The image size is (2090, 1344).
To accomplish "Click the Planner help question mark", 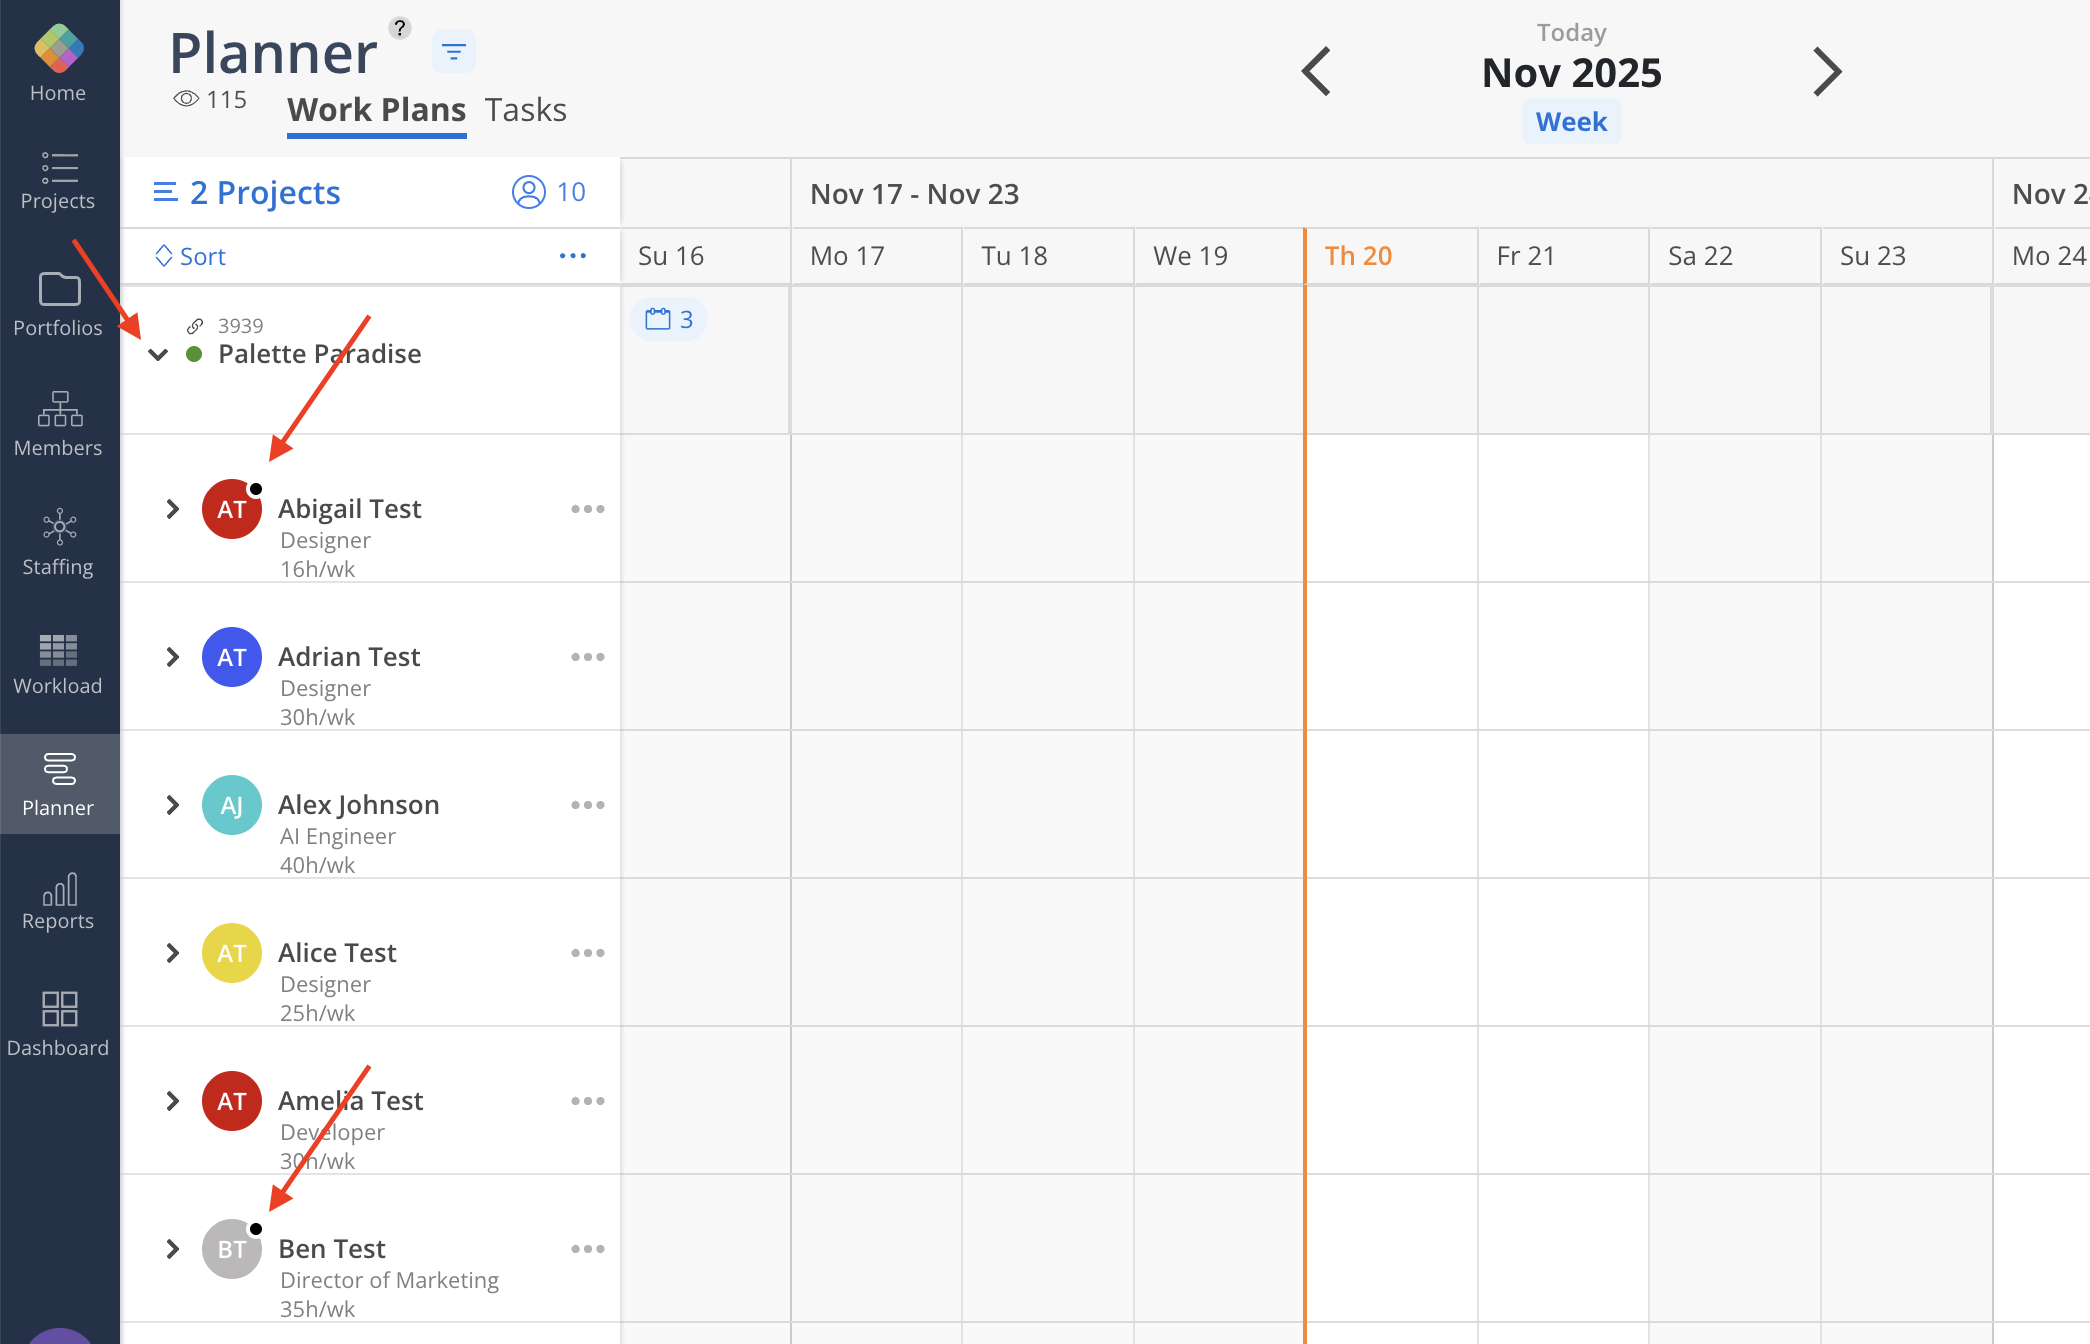I will click(x=400, y=28).
